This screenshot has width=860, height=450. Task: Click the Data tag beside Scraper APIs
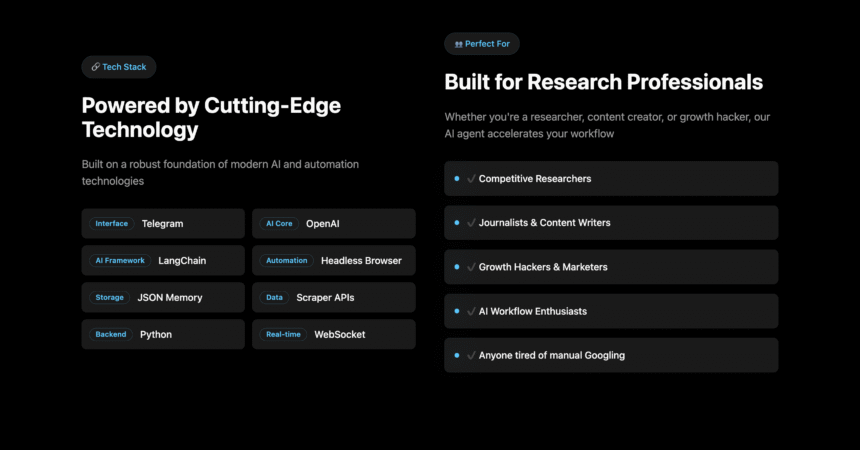pos(274,297)
